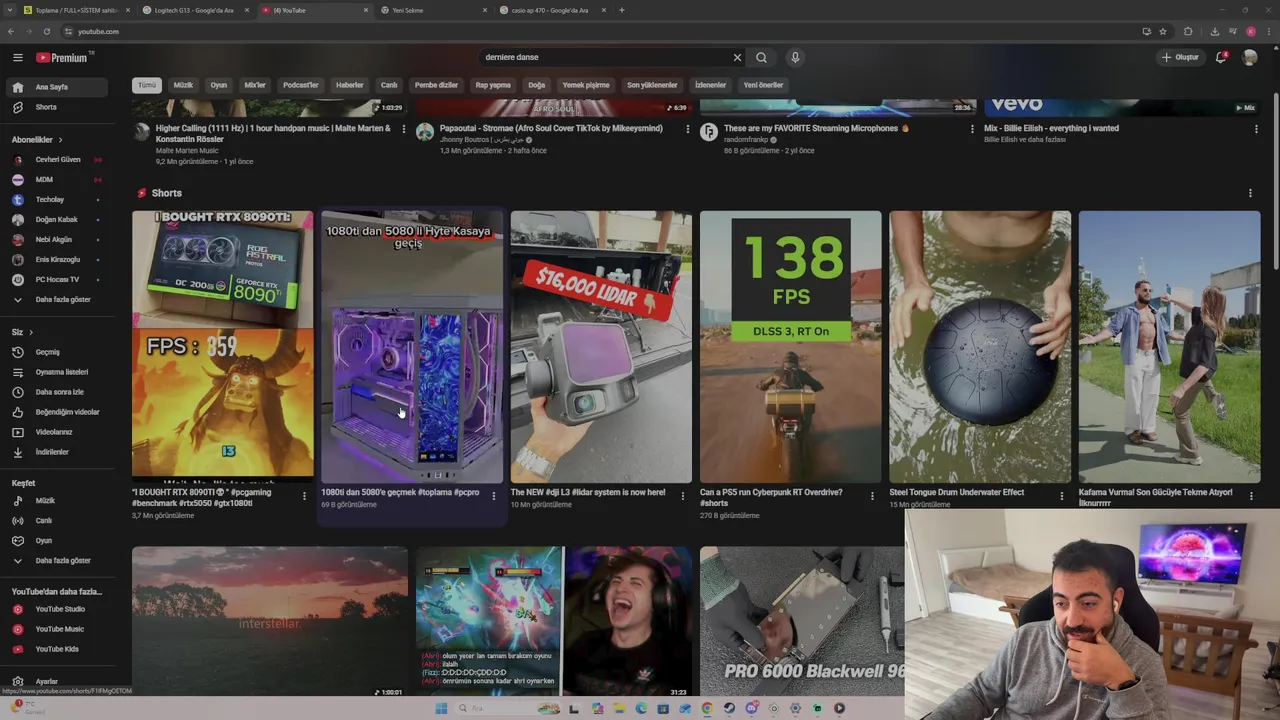
Task: Open more options for Higher Calling video
Action: coord(404,129)
